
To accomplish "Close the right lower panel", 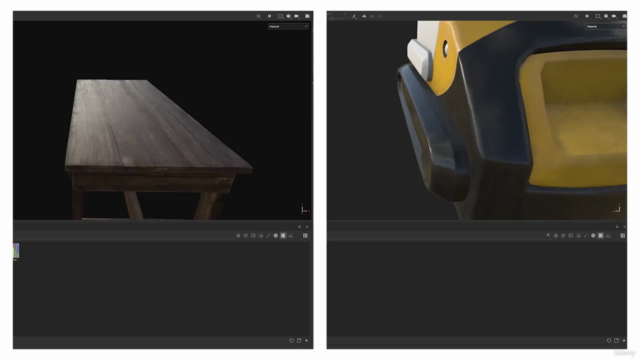I will (625, 227).
